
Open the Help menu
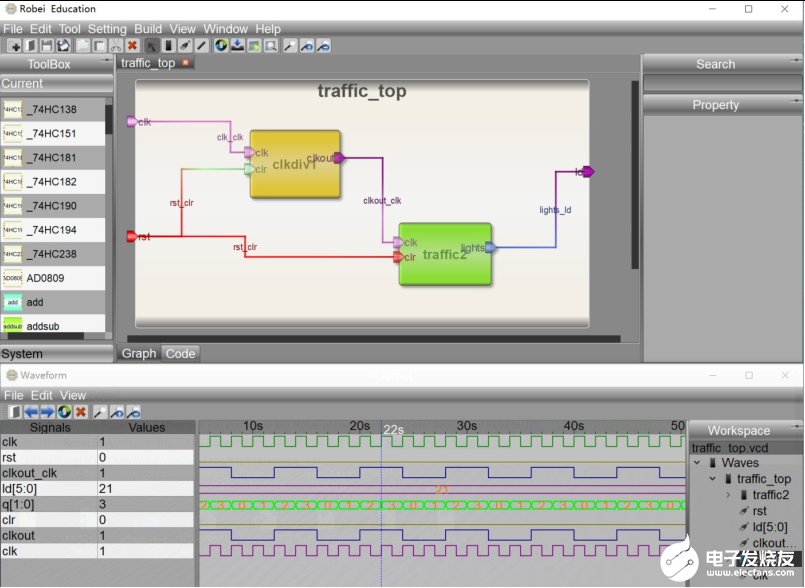coord(268,29)
